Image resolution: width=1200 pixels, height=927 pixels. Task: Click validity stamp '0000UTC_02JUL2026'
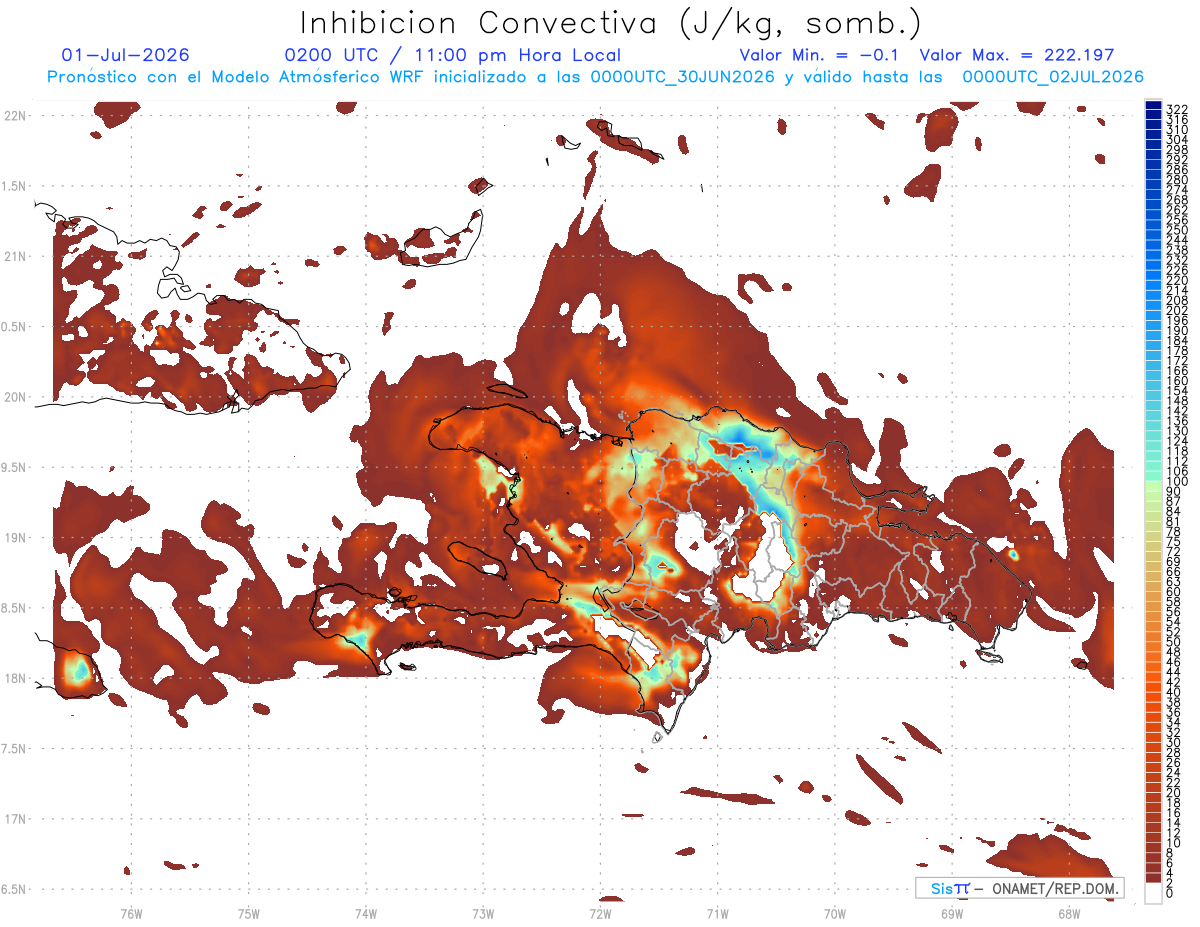1053,77
